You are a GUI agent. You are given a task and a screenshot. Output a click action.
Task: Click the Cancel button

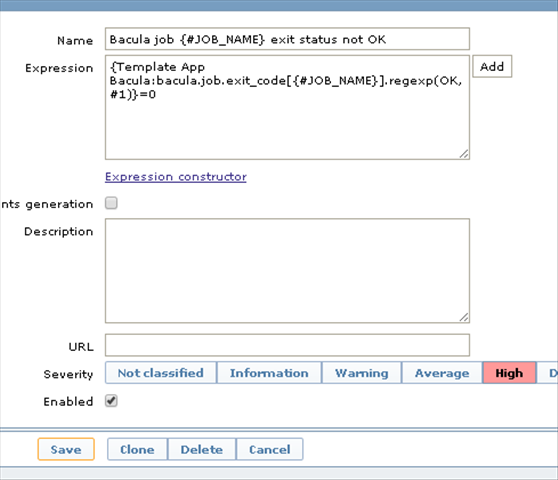click(x=270, y=449)
